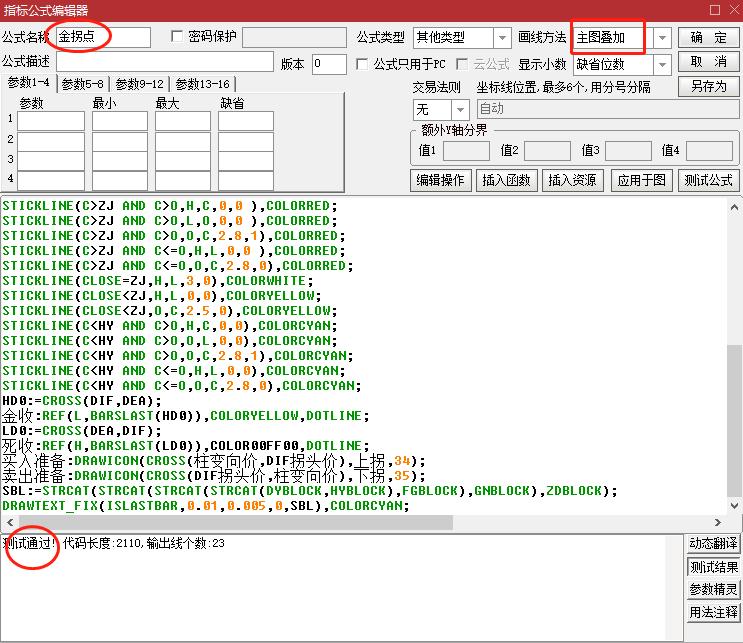Click the 插入函数 button

507,180
